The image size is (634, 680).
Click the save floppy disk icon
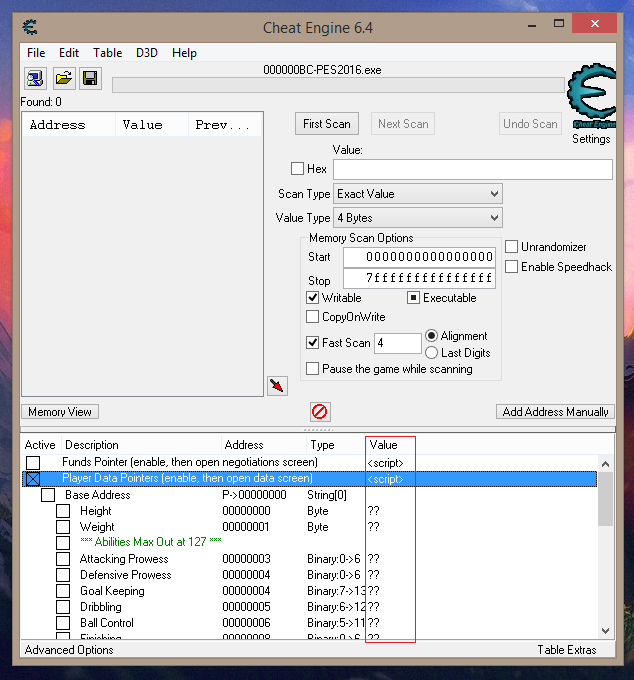90,78
